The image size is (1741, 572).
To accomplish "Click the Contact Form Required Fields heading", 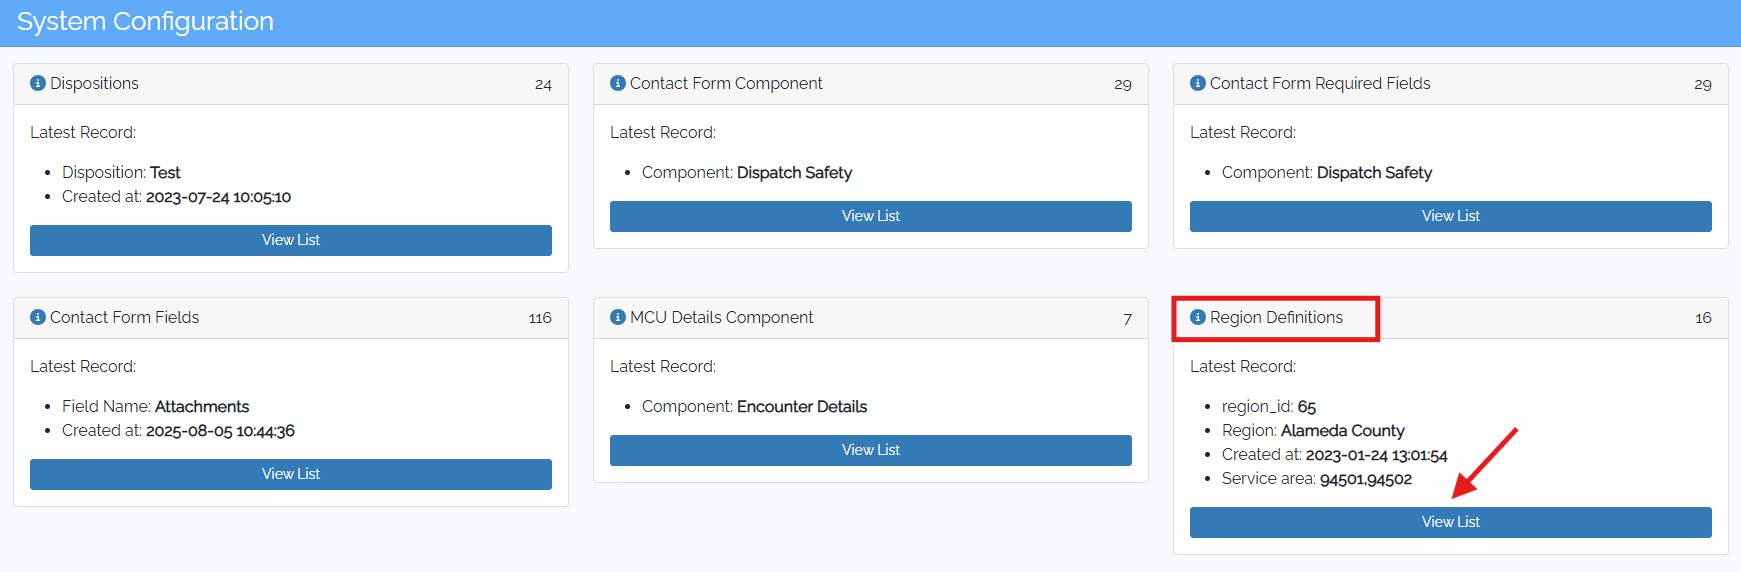I will click(1320, 83).
